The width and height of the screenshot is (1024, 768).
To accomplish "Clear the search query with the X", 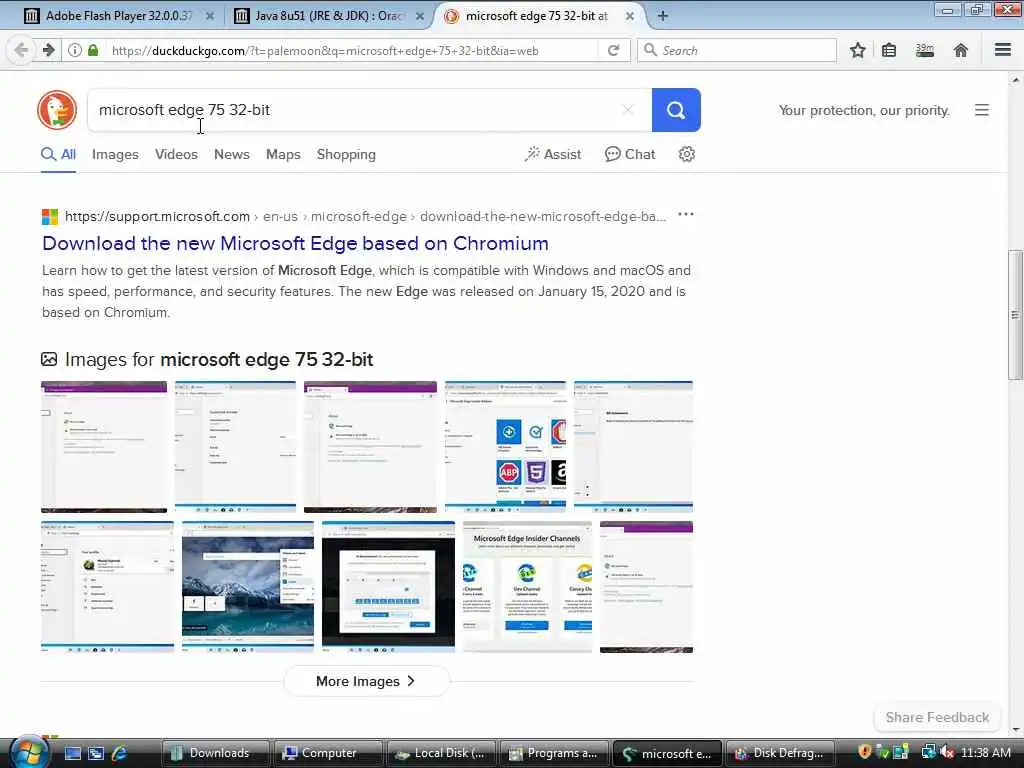I will tap(628, 110).
